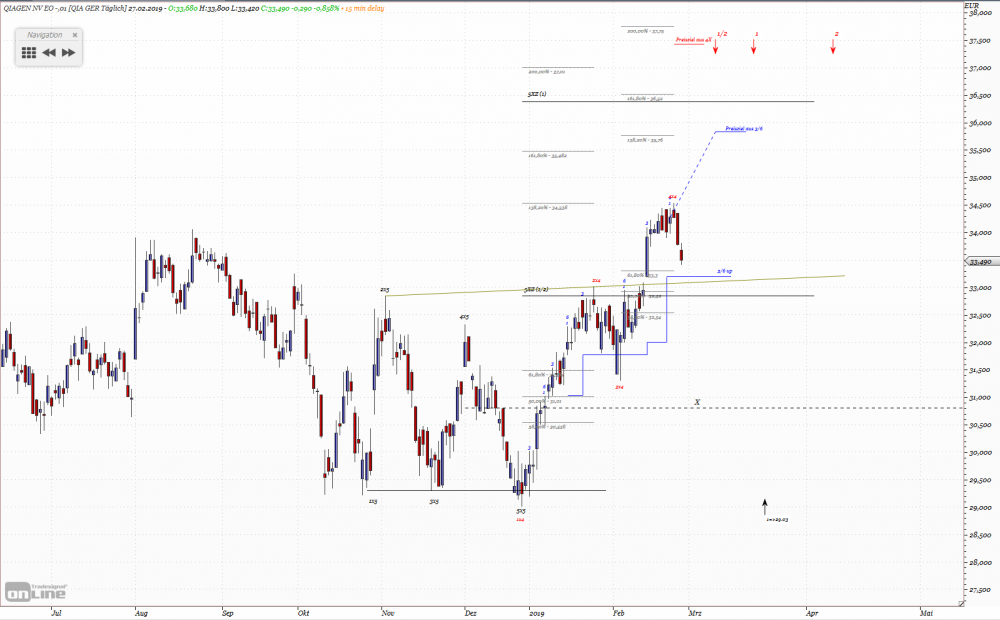The width and height of the screenshot is (1000, 620).
Task: Click the blue 'Preisziel aus 2/6' label
Action: point(744,129)
